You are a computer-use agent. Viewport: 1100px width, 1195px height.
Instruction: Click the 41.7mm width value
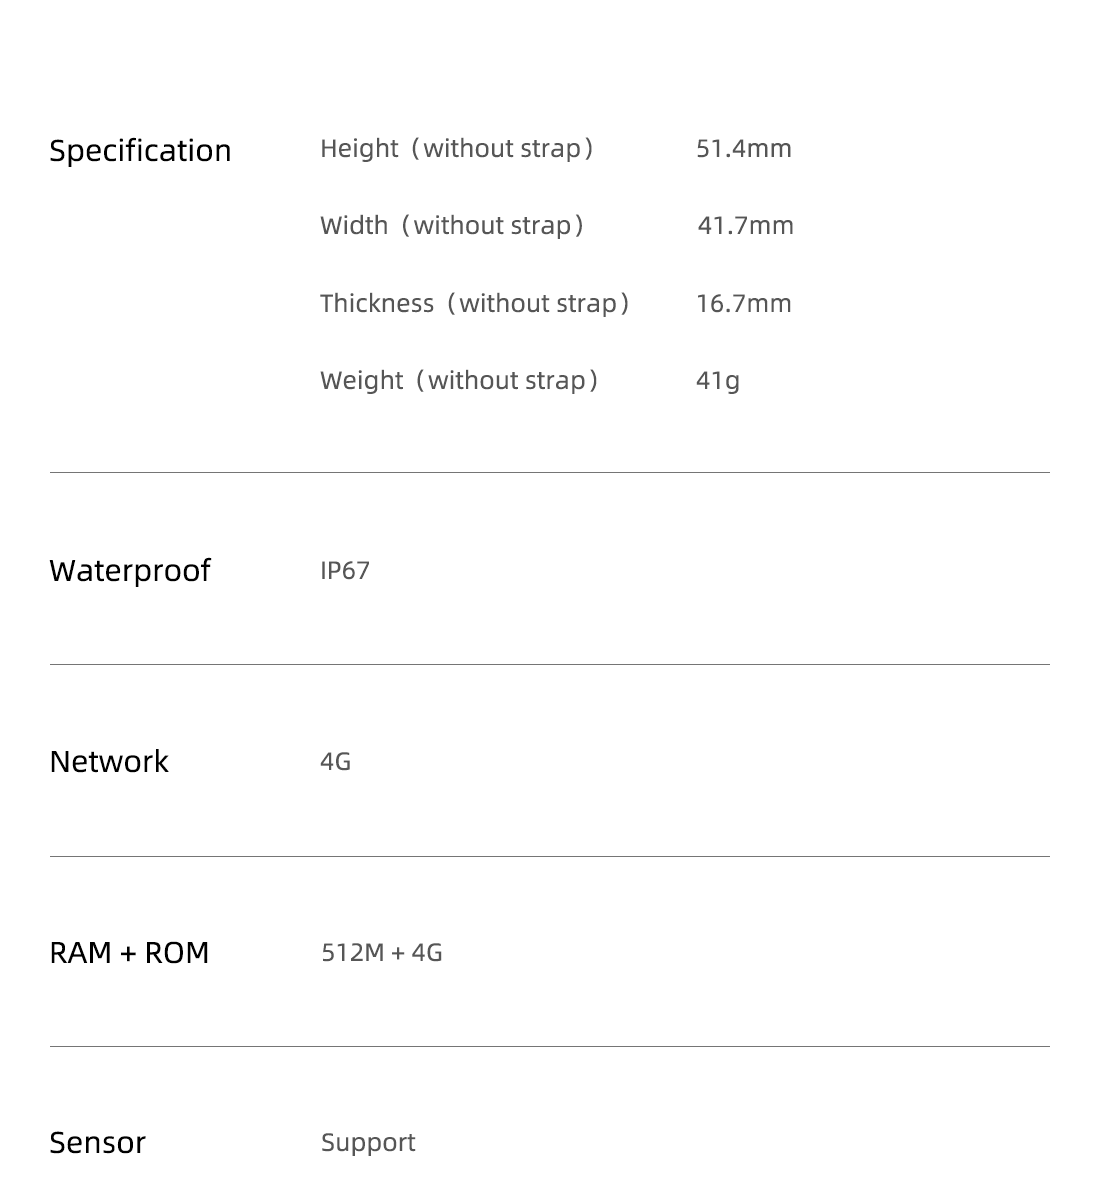coord(746,226)
